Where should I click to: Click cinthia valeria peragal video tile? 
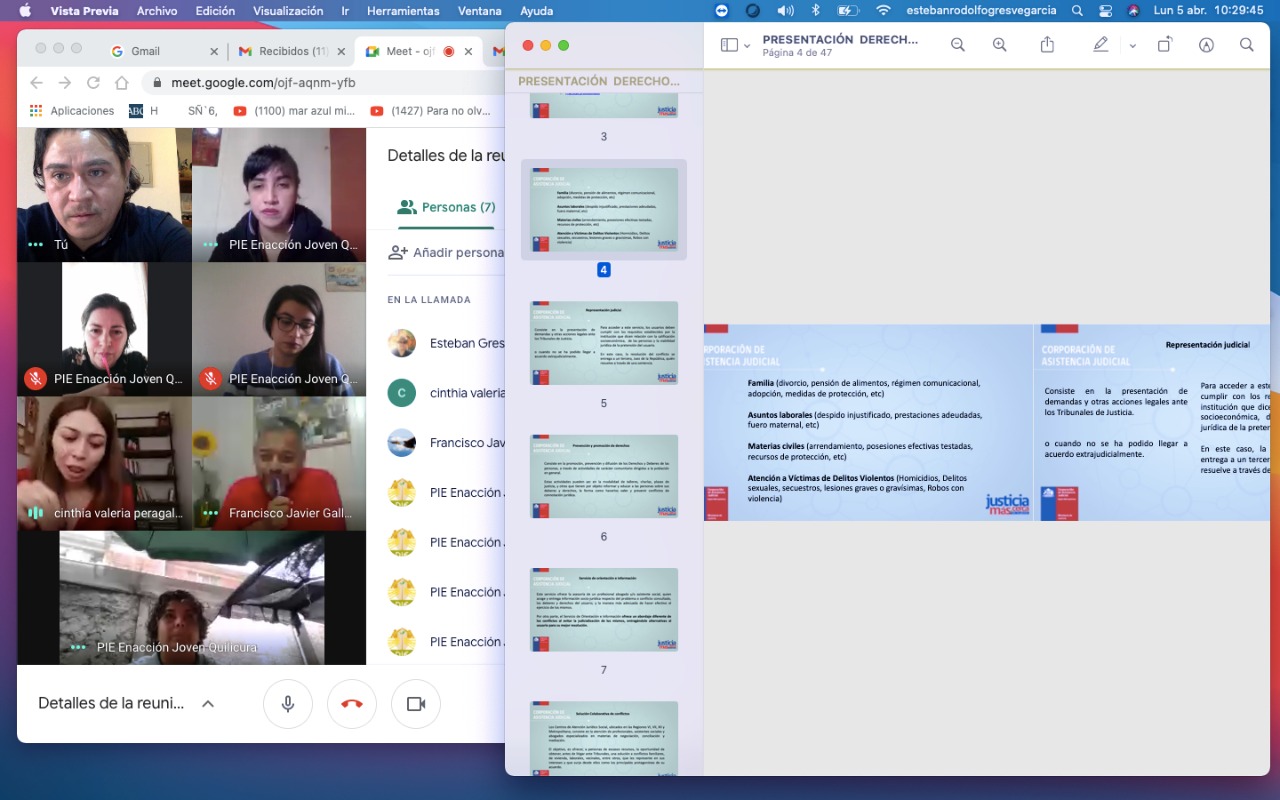(x=104, y=463)
